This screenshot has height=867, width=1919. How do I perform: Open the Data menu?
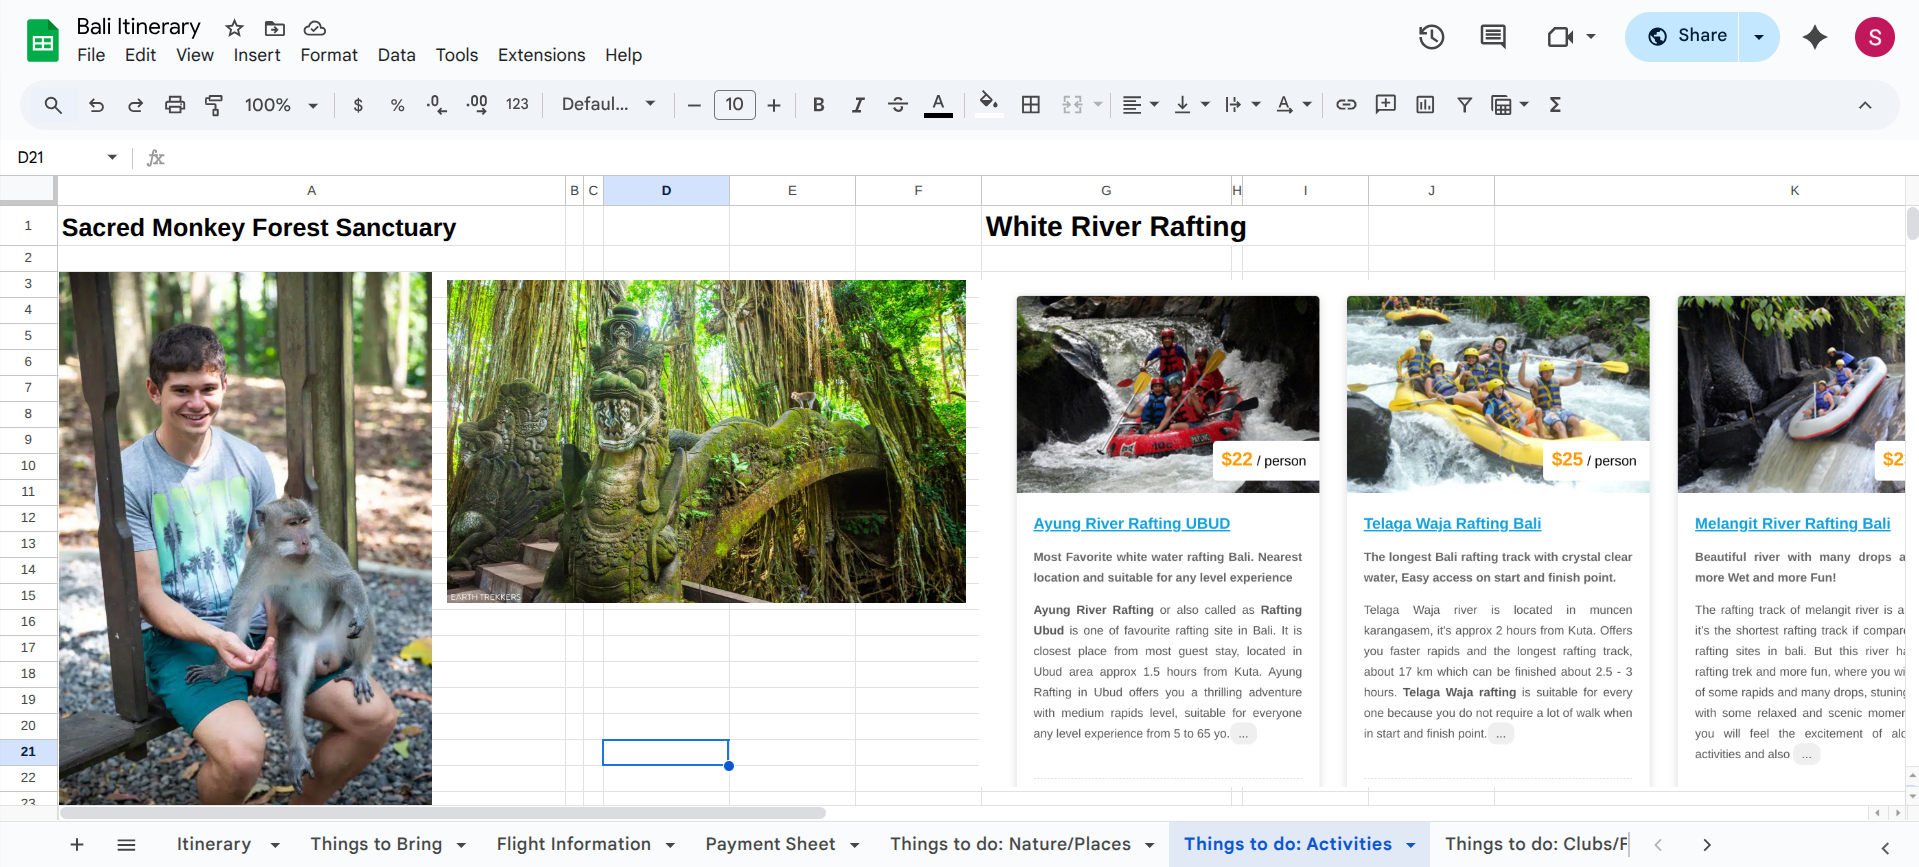point(396,55)
